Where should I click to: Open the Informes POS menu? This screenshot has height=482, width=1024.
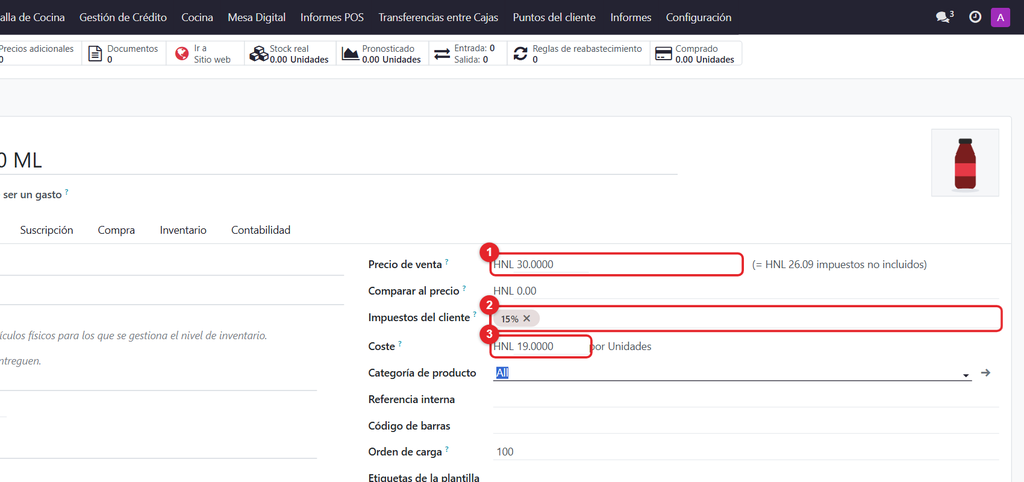(332, 18)
